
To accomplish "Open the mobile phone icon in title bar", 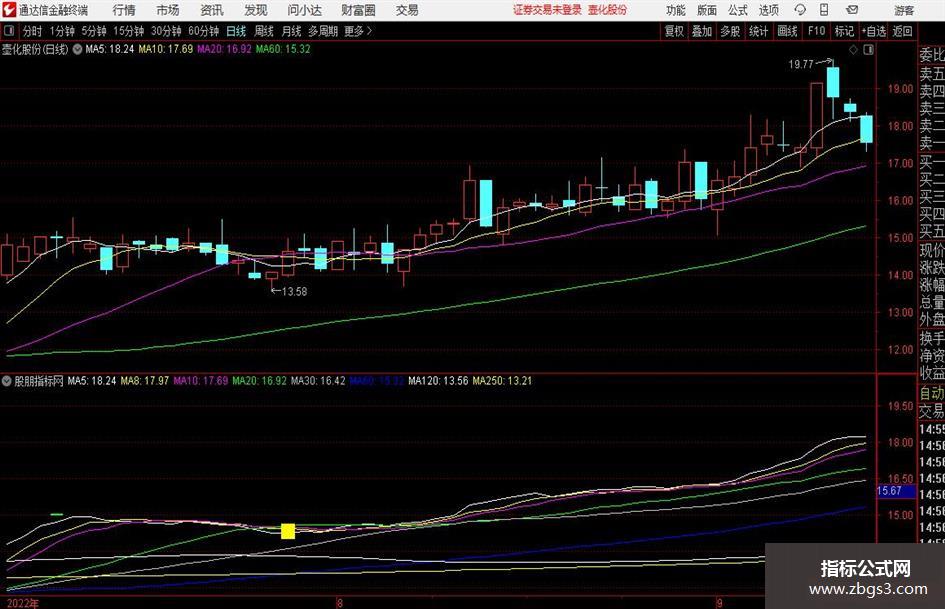I will pos(824,10).
